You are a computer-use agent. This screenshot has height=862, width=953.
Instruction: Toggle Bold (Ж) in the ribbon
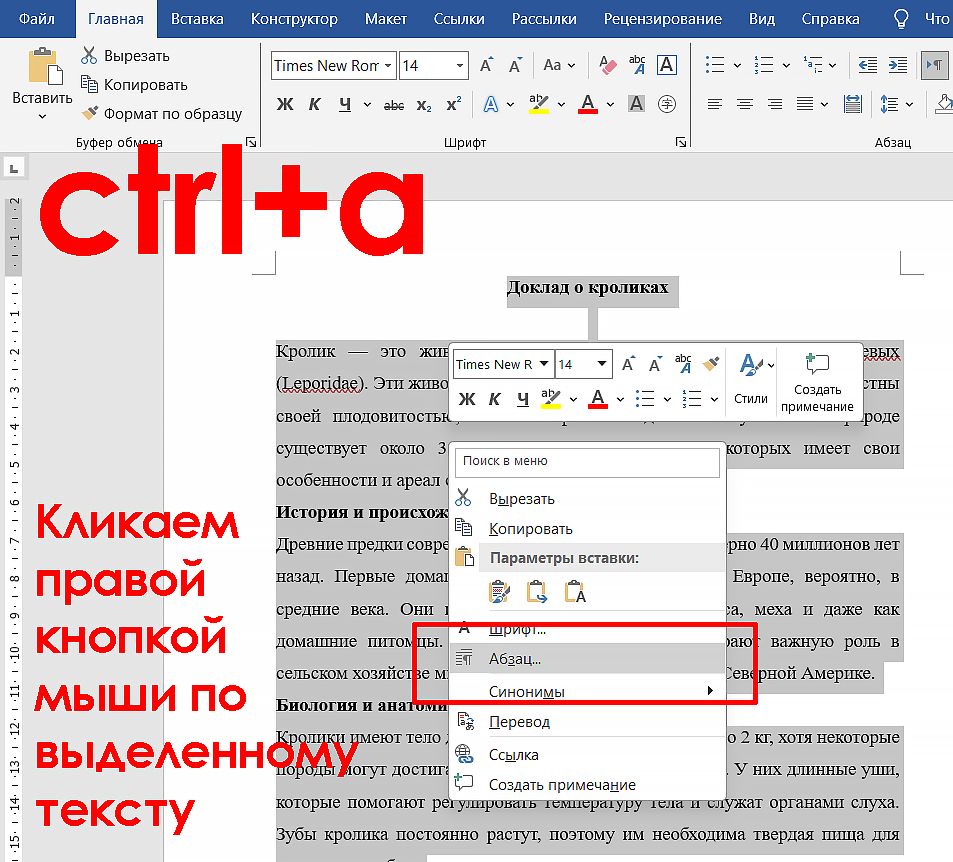point(284,105)
